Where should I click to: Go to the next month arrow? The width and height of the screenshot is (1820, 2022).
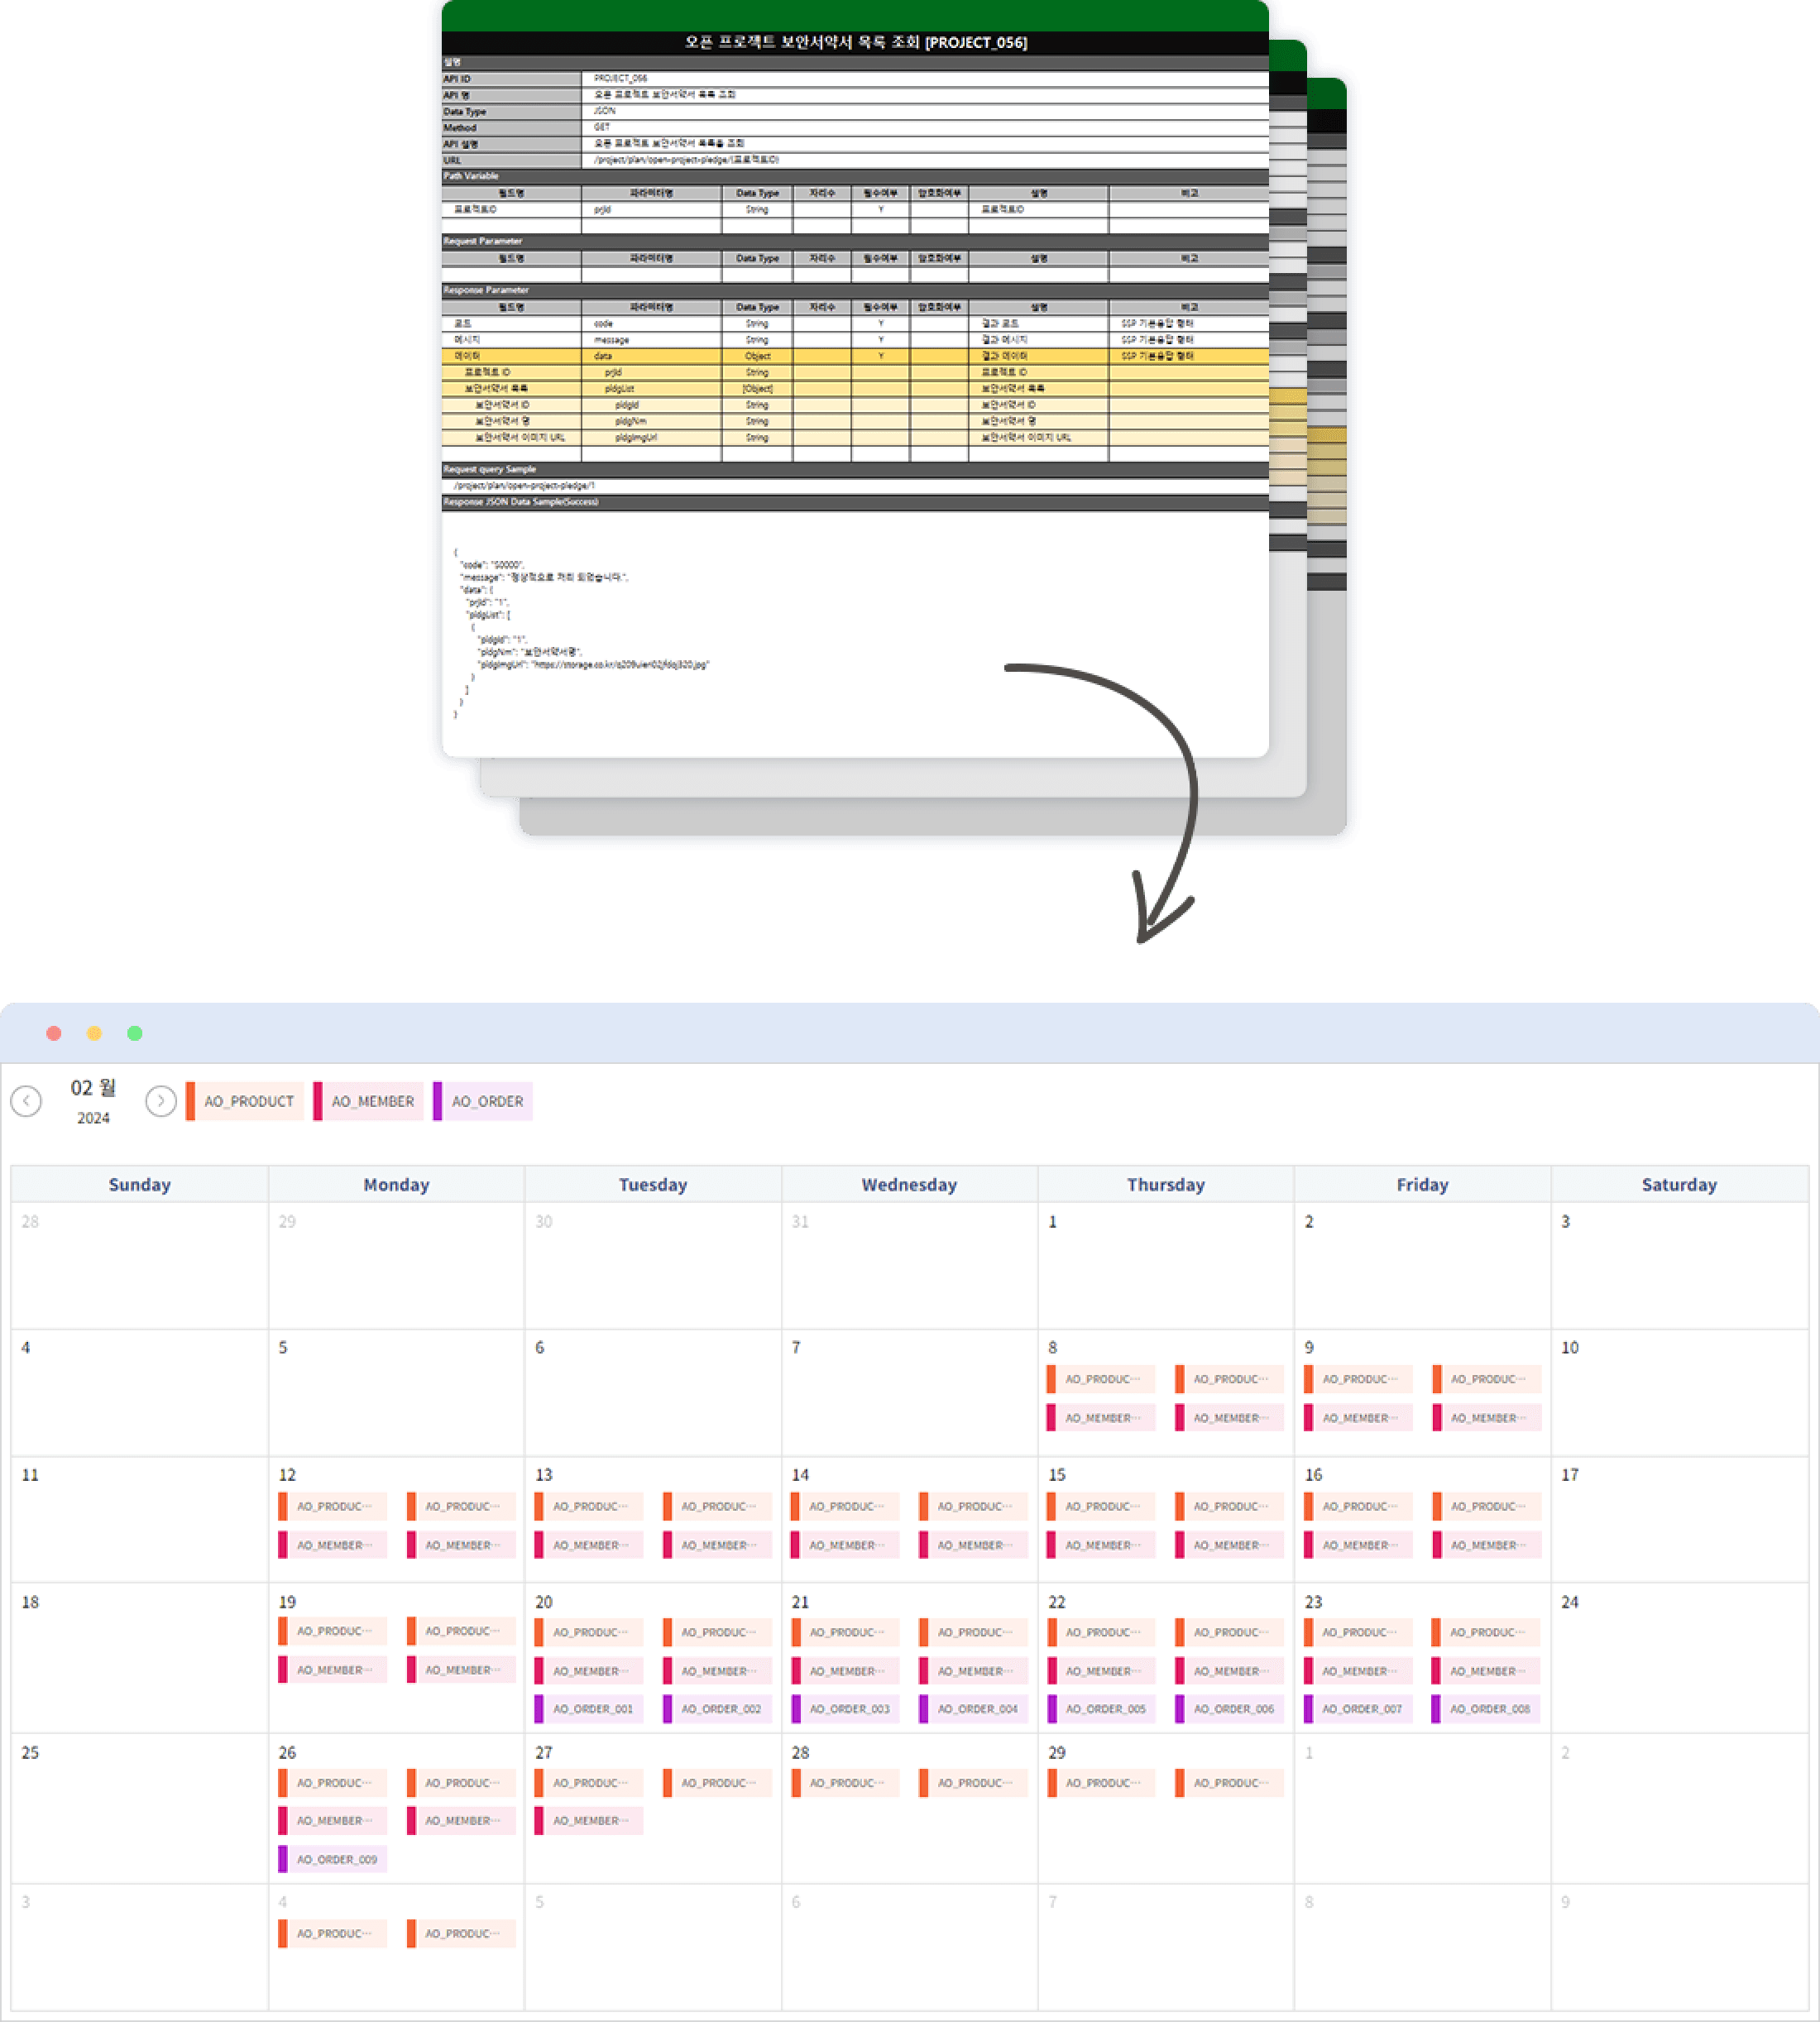pyautogui.click(x=161, y=1101)
